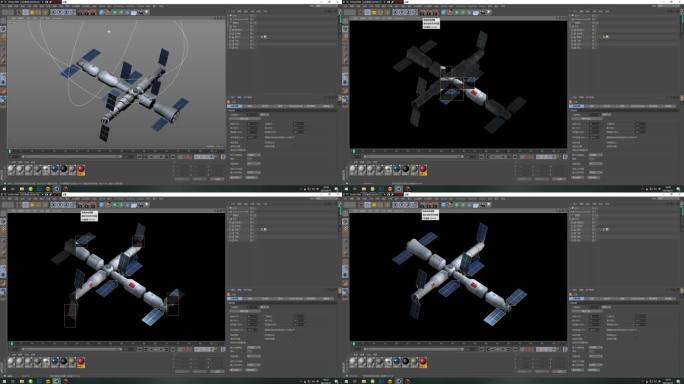Select highlighted blue tab in top-left attributes panel
Viewport: 684px width, 384px height.
235,106
